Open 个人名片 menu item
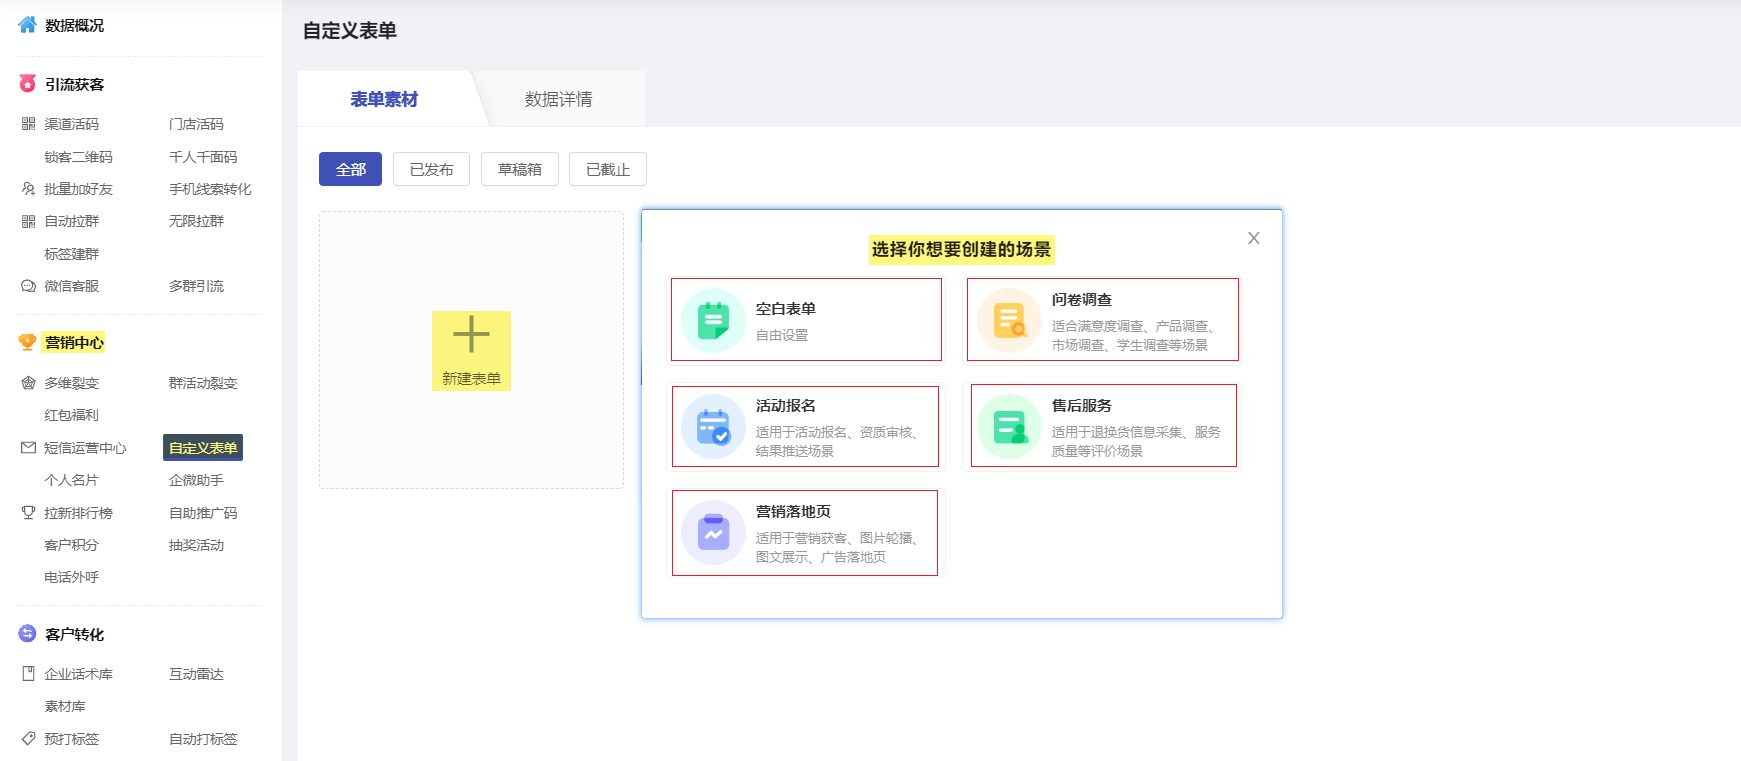Viewport: 1741px width, 761px height. click(71, 480)
